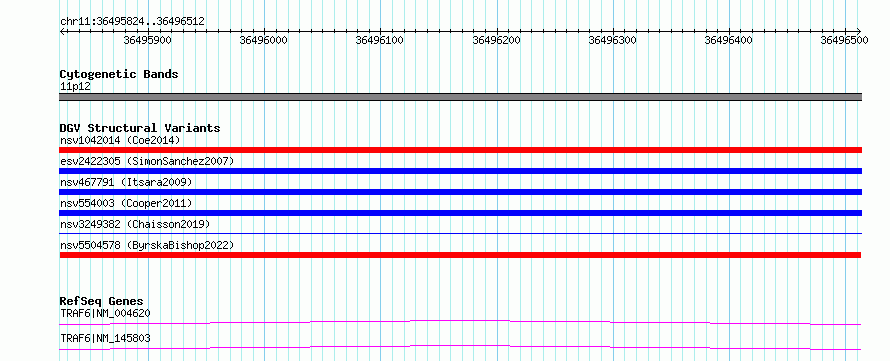Viewport: 890px width, 361px height.
Task: Click the 36496100 ruler position label
Action: coord(380,40)
